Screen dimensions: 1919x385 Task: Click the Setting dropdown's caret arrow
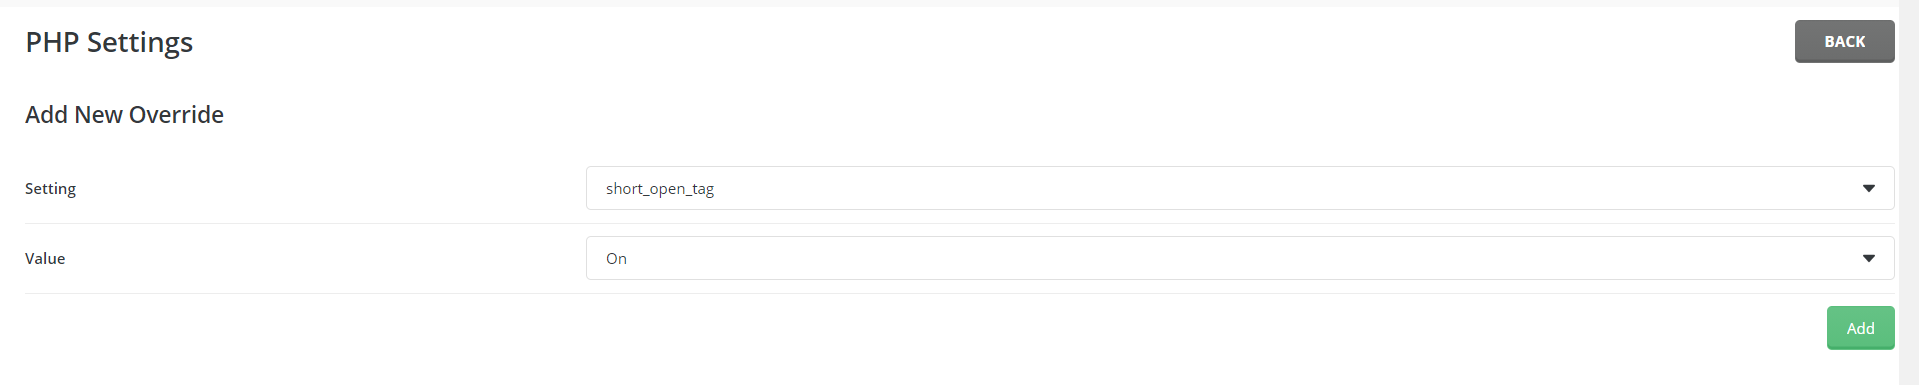(x=1868, y=188)
